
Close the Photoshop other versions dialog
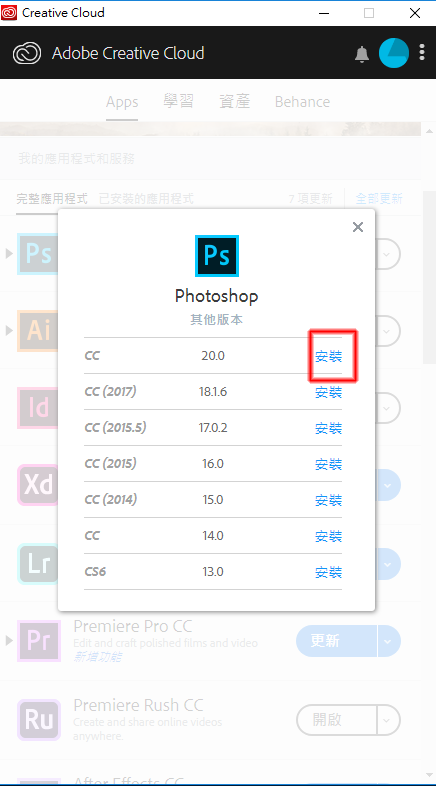point(358,227)
